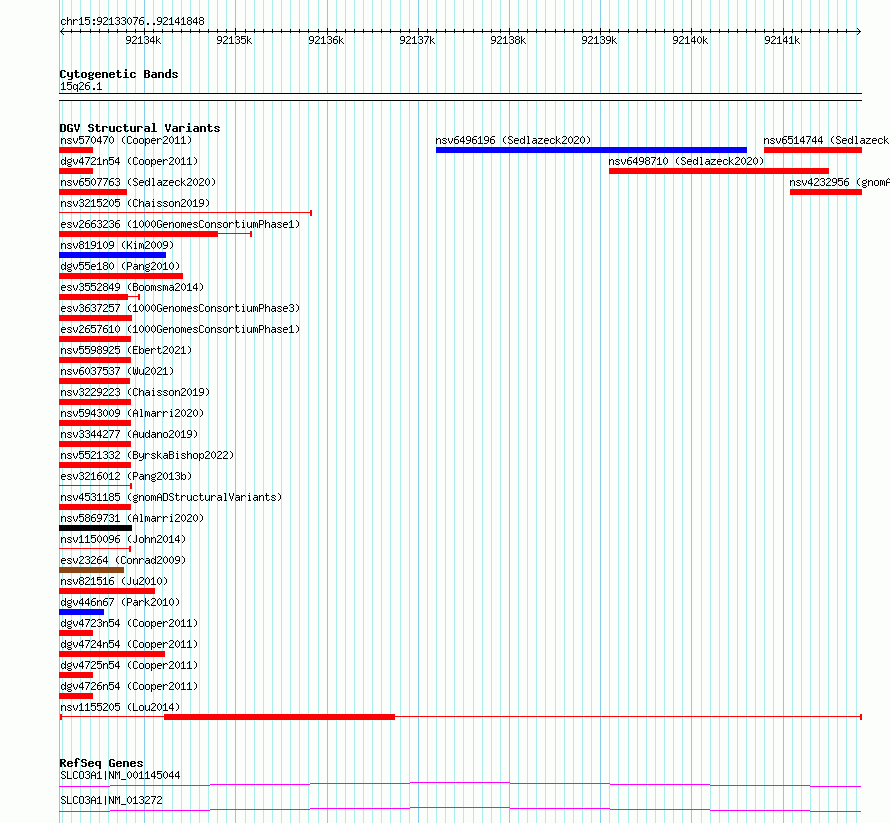Select the 15q26.1 band label

coord(81,87)
